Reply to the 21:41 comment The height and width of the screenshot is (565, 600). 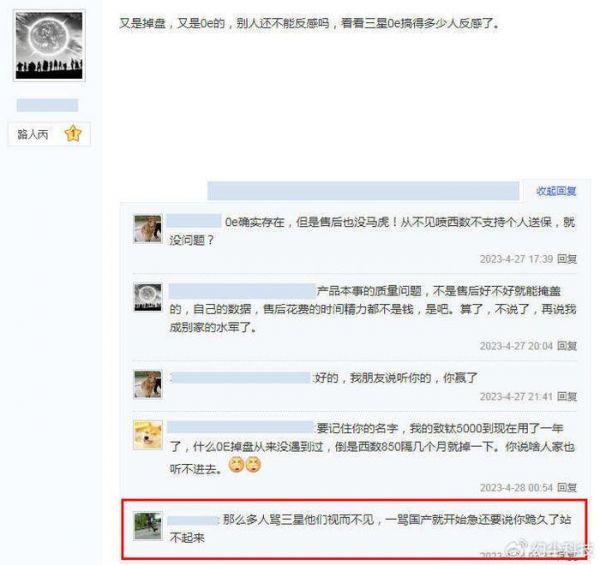tap(567, 397)
